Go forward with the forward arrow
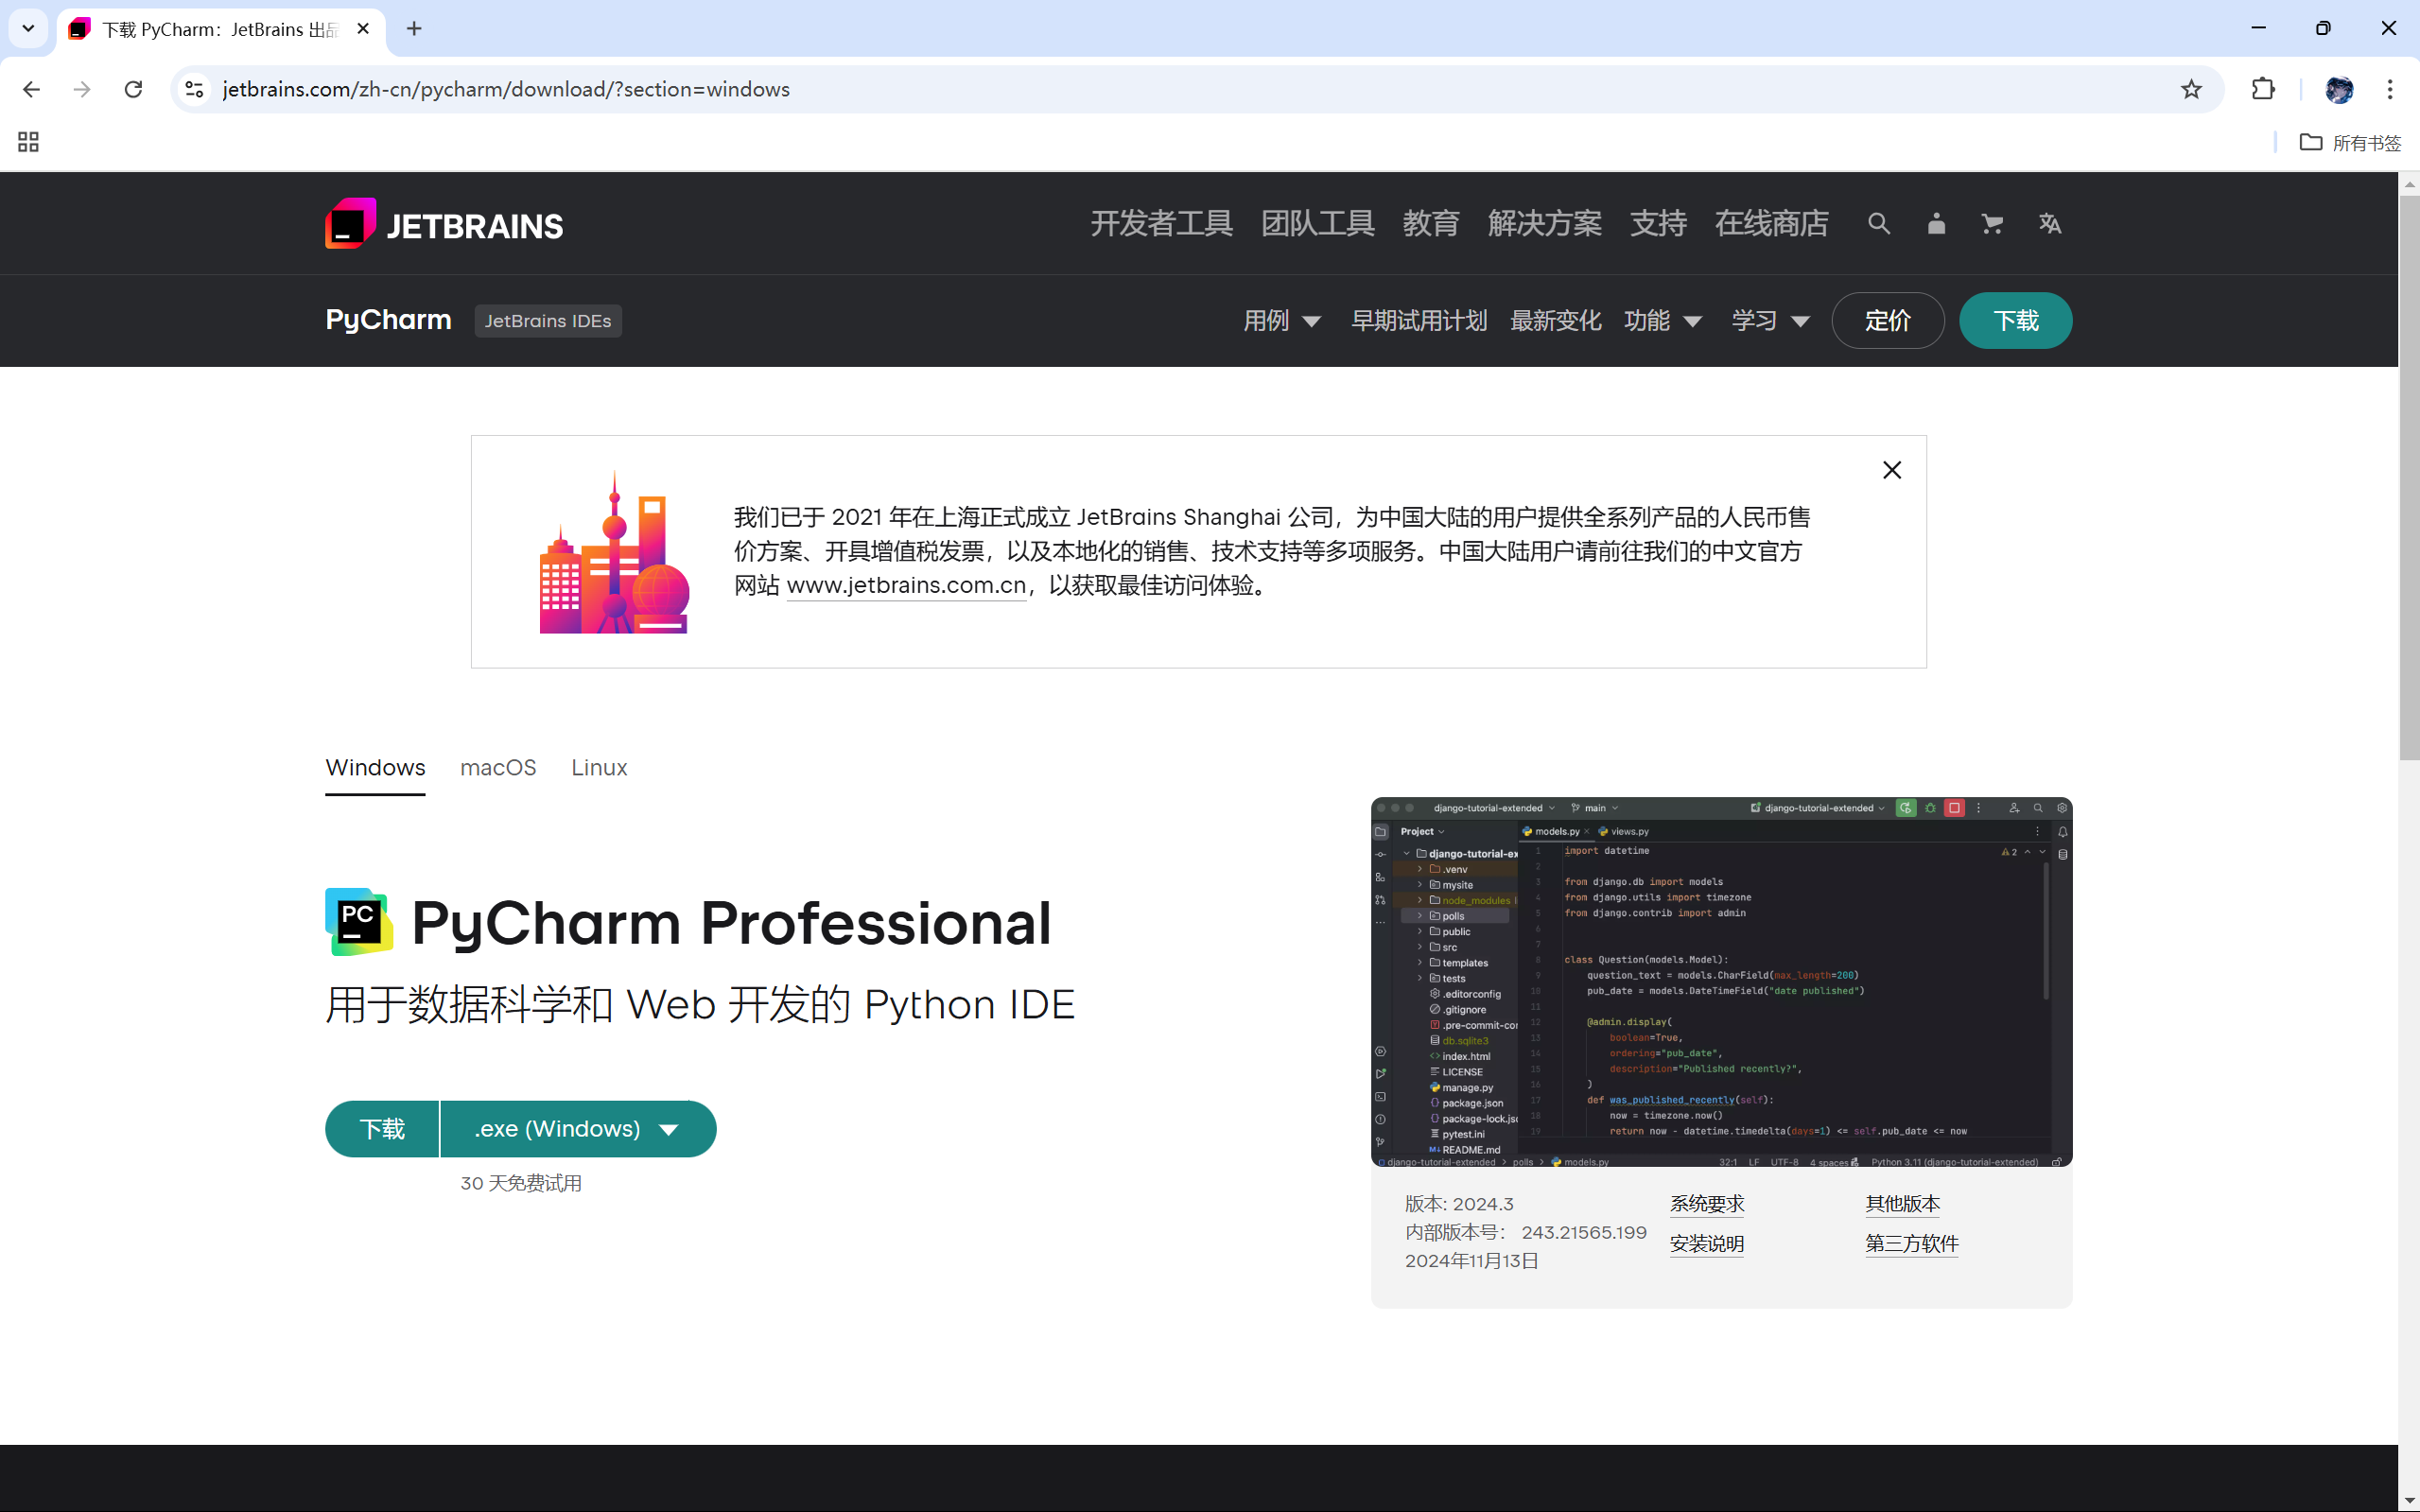The height and width of the screenshot is (1512, 2420). pyautogui.click(x=82, y=89)
